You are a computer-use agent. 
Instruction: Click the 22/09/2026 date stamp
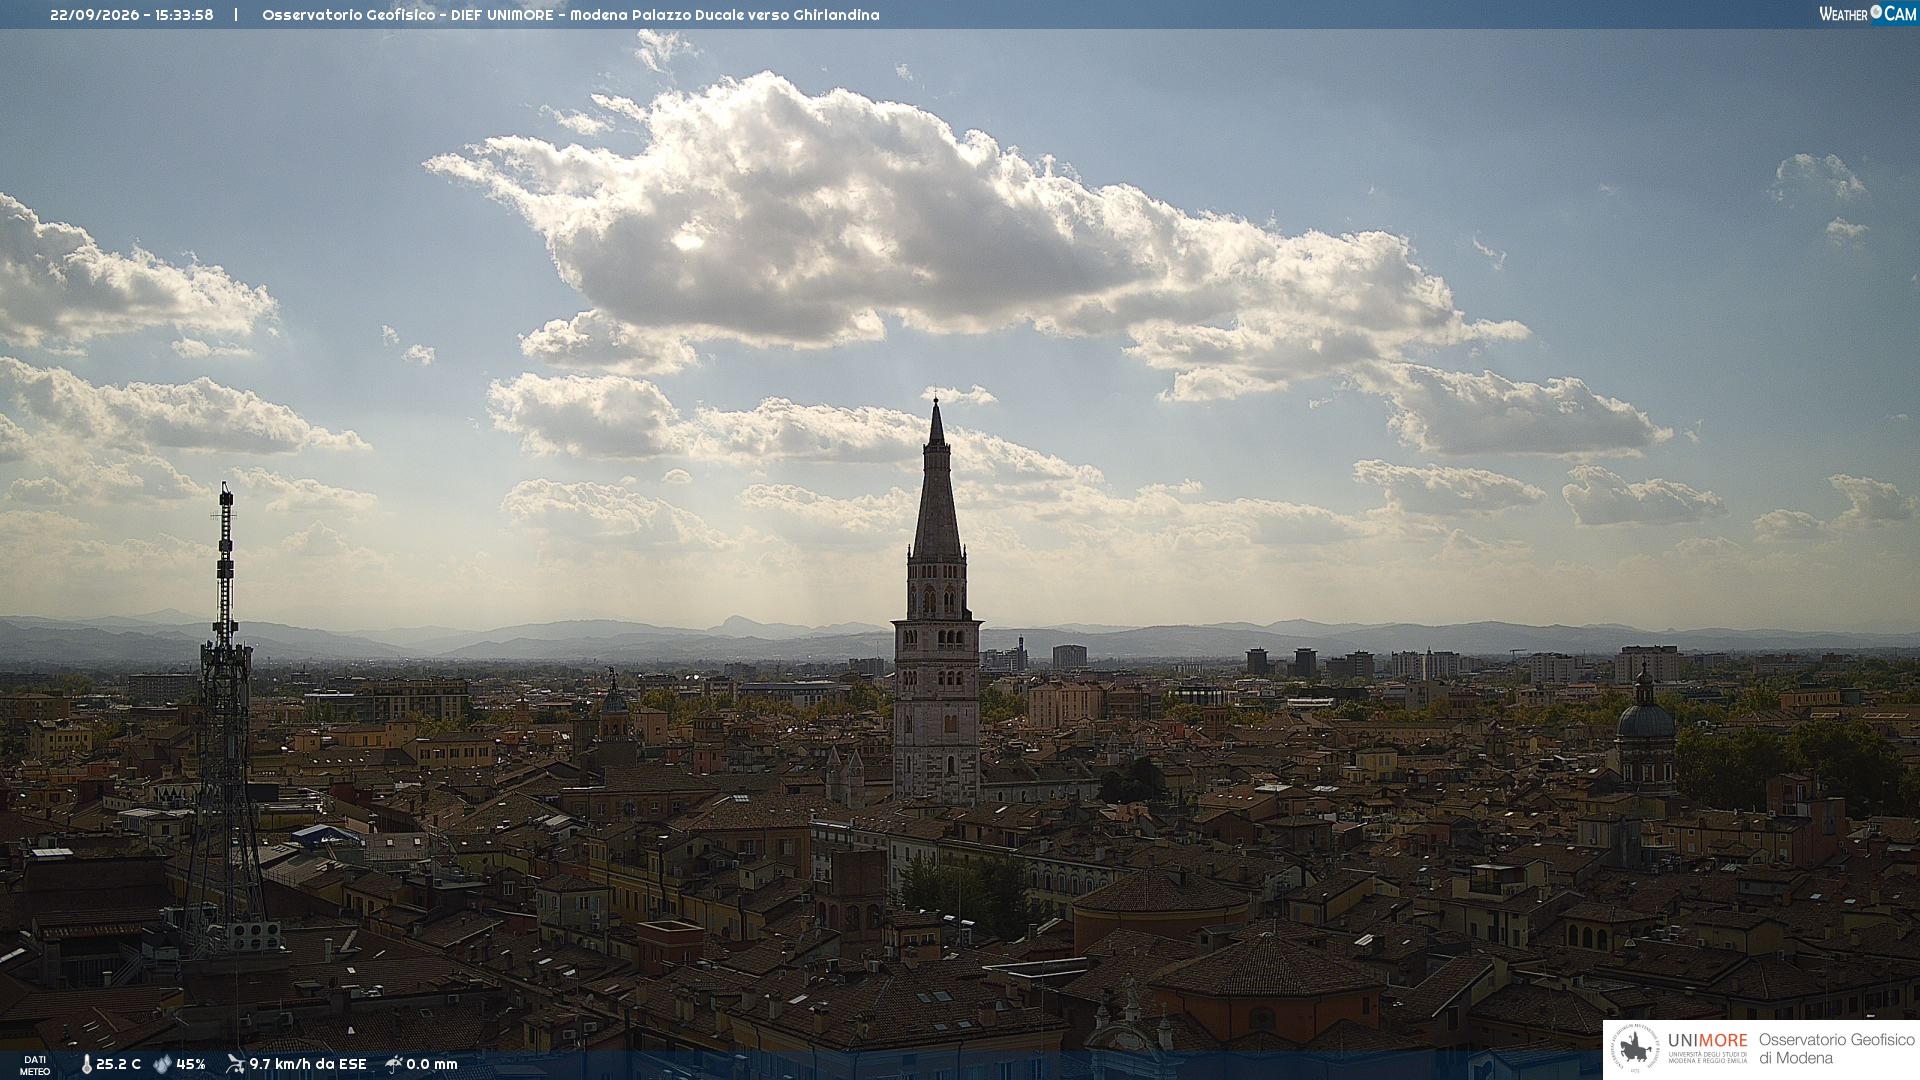pyautogui.click(x=96, y=15)
